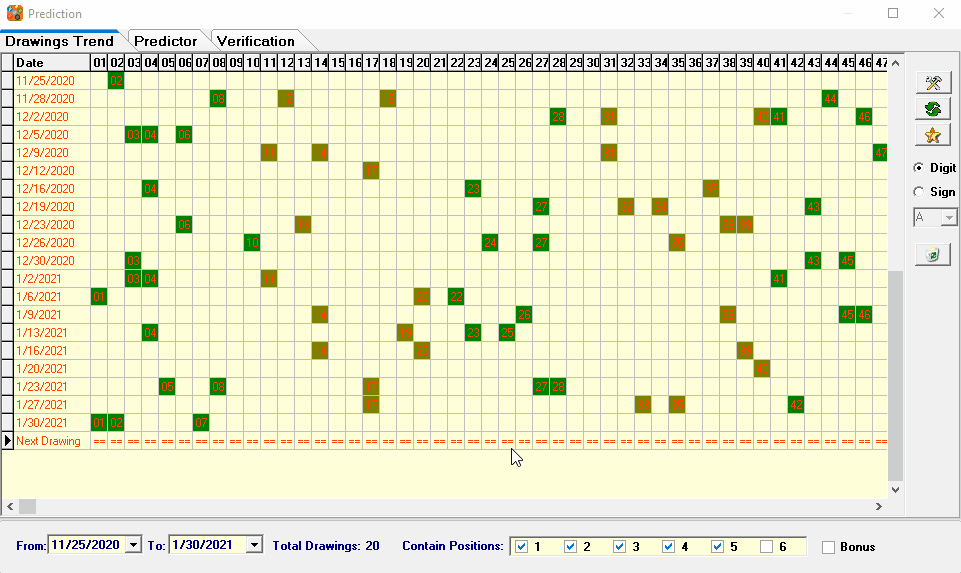Select the Sign radio button

click(x=919, y=192)
